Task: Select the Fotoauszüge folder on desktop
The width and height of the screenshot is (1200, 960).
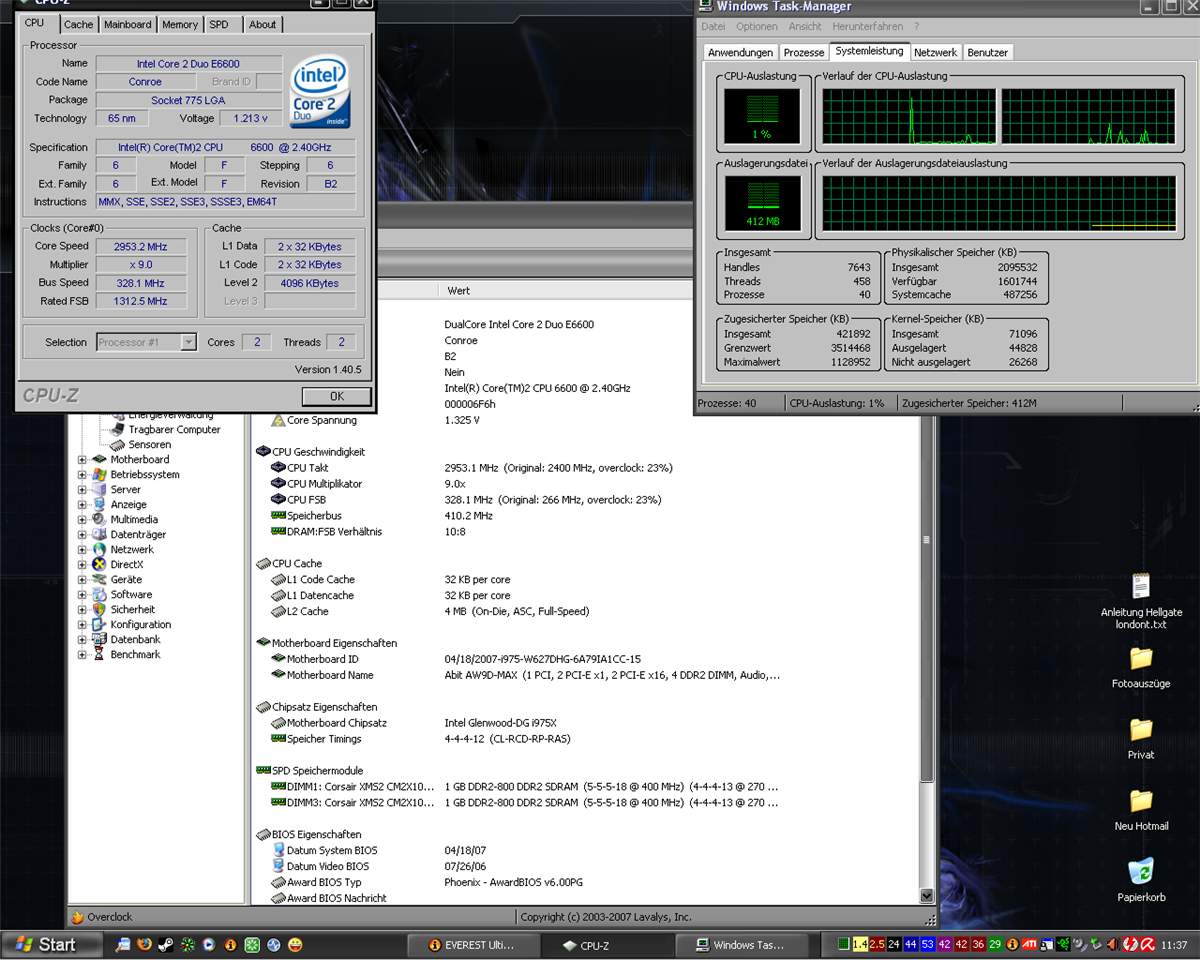Action: [1141, 658]
